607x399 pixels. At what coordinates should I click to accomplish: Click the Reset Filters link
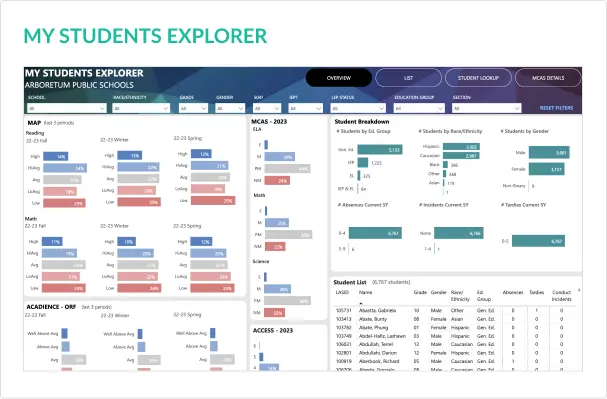556,108
